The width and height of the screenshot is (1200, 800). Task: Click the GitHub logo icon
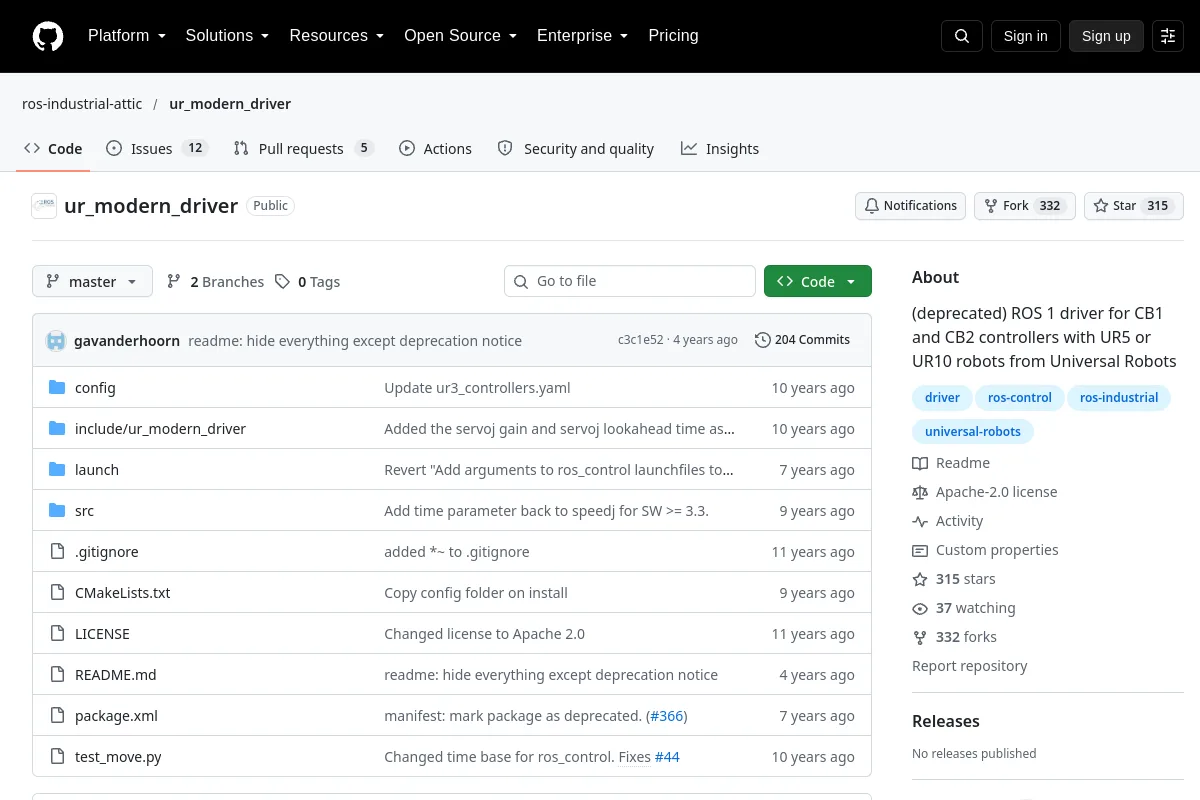pos(48,36)
